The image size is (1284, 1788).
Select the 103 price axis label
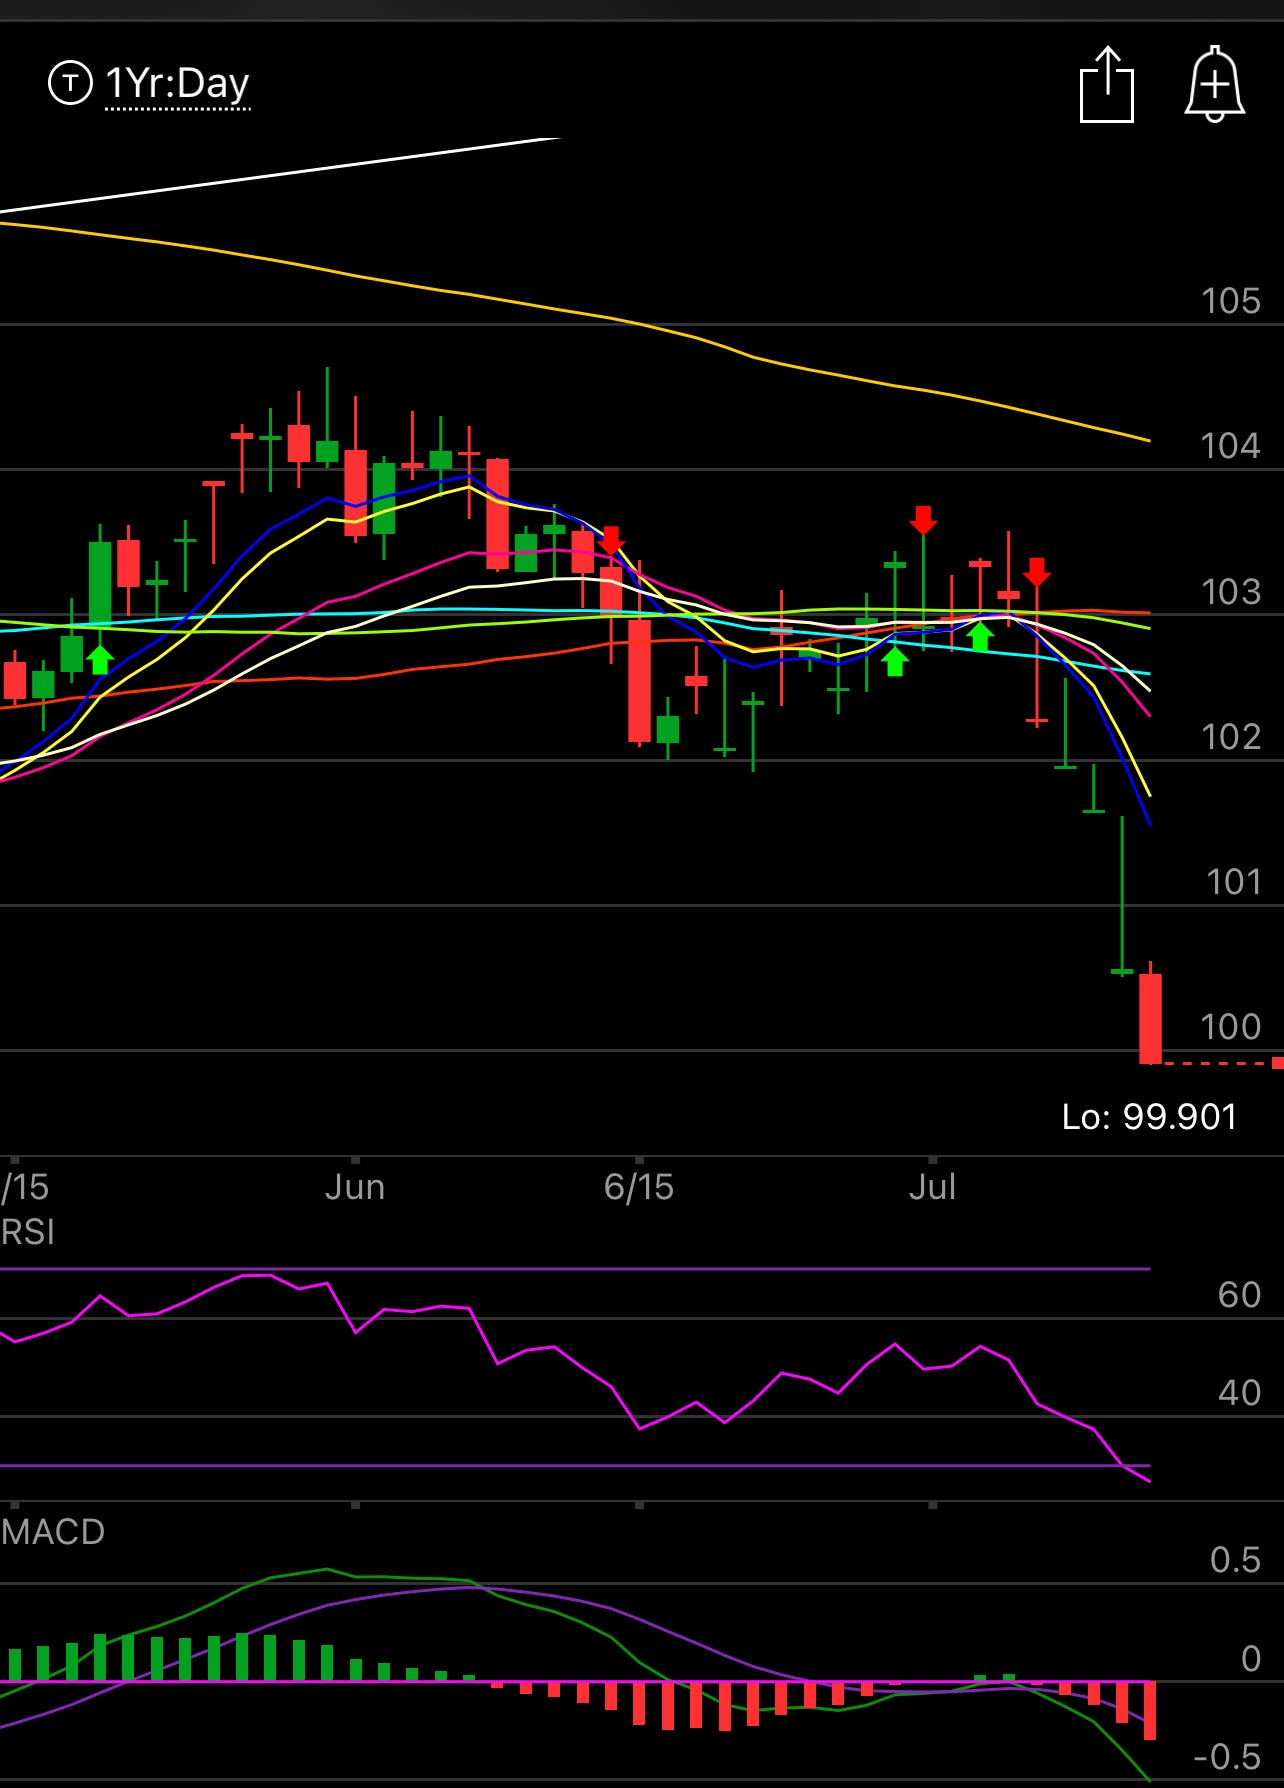(x=1231, y=592)
